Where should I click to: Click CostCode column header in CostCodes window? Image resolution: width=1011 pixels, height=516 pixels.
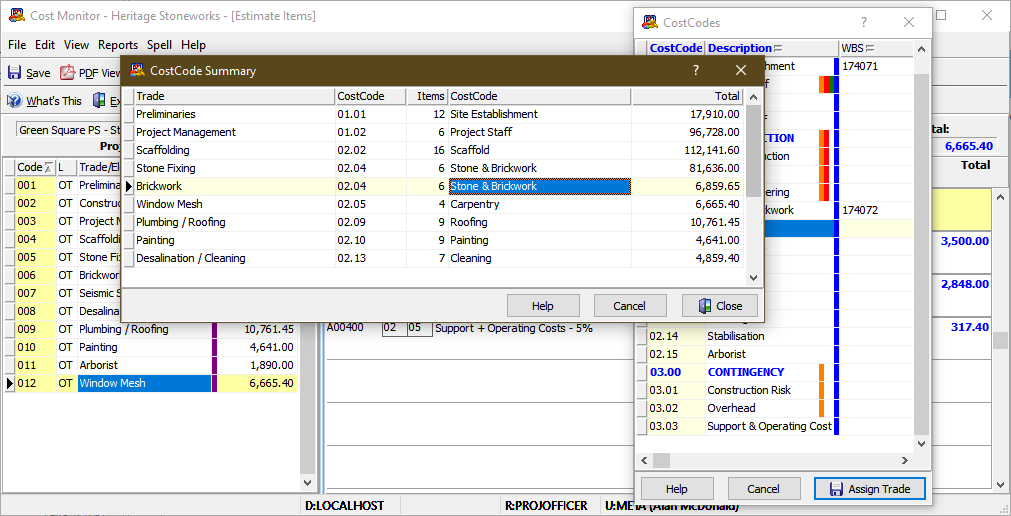(x=676, y=48)
